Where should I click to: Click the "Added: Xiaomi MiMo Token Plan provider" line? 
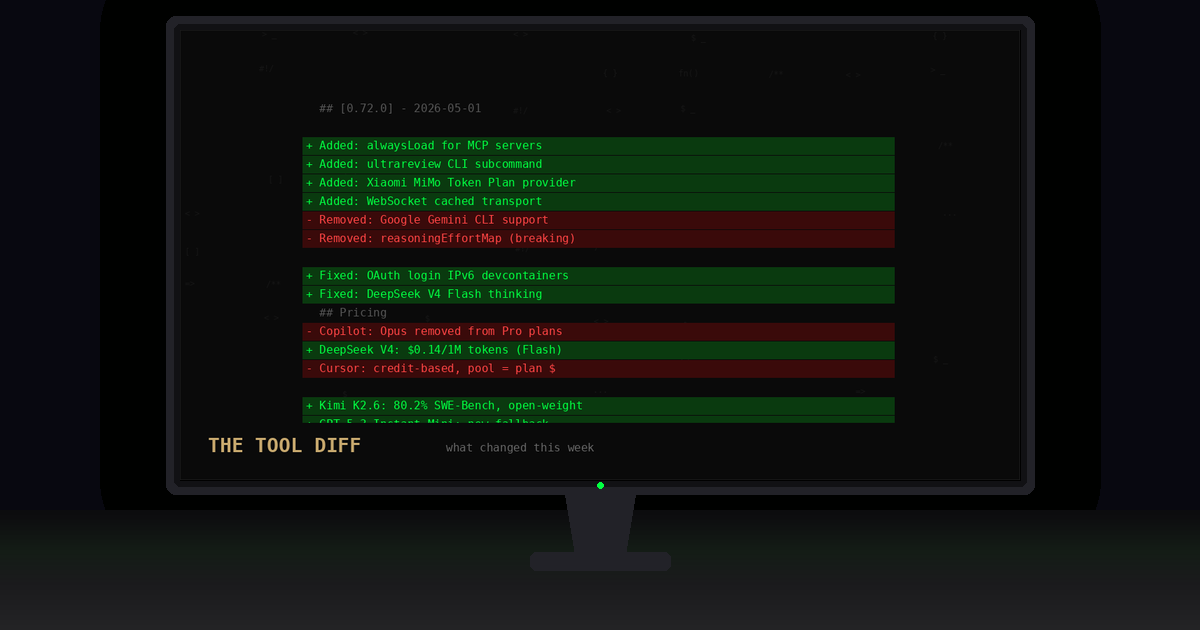598,183
